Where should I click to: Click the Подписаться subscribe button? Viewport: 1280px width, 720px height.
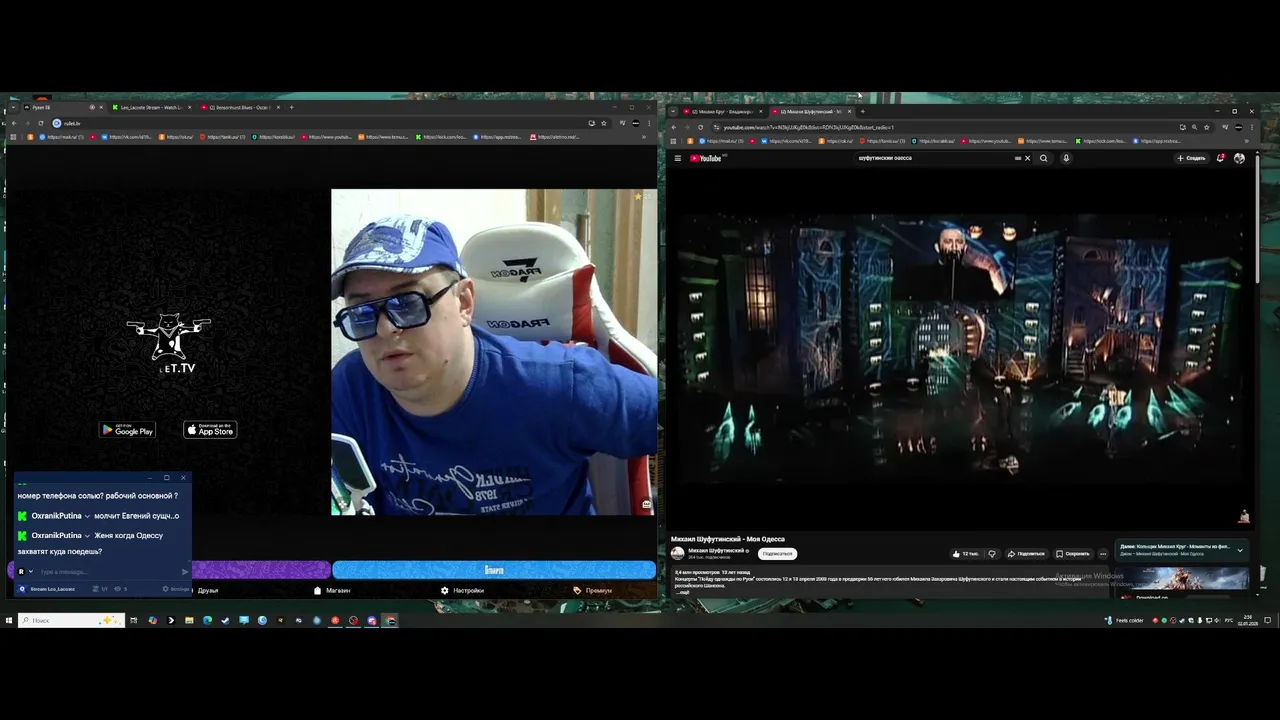click(777, 553)
